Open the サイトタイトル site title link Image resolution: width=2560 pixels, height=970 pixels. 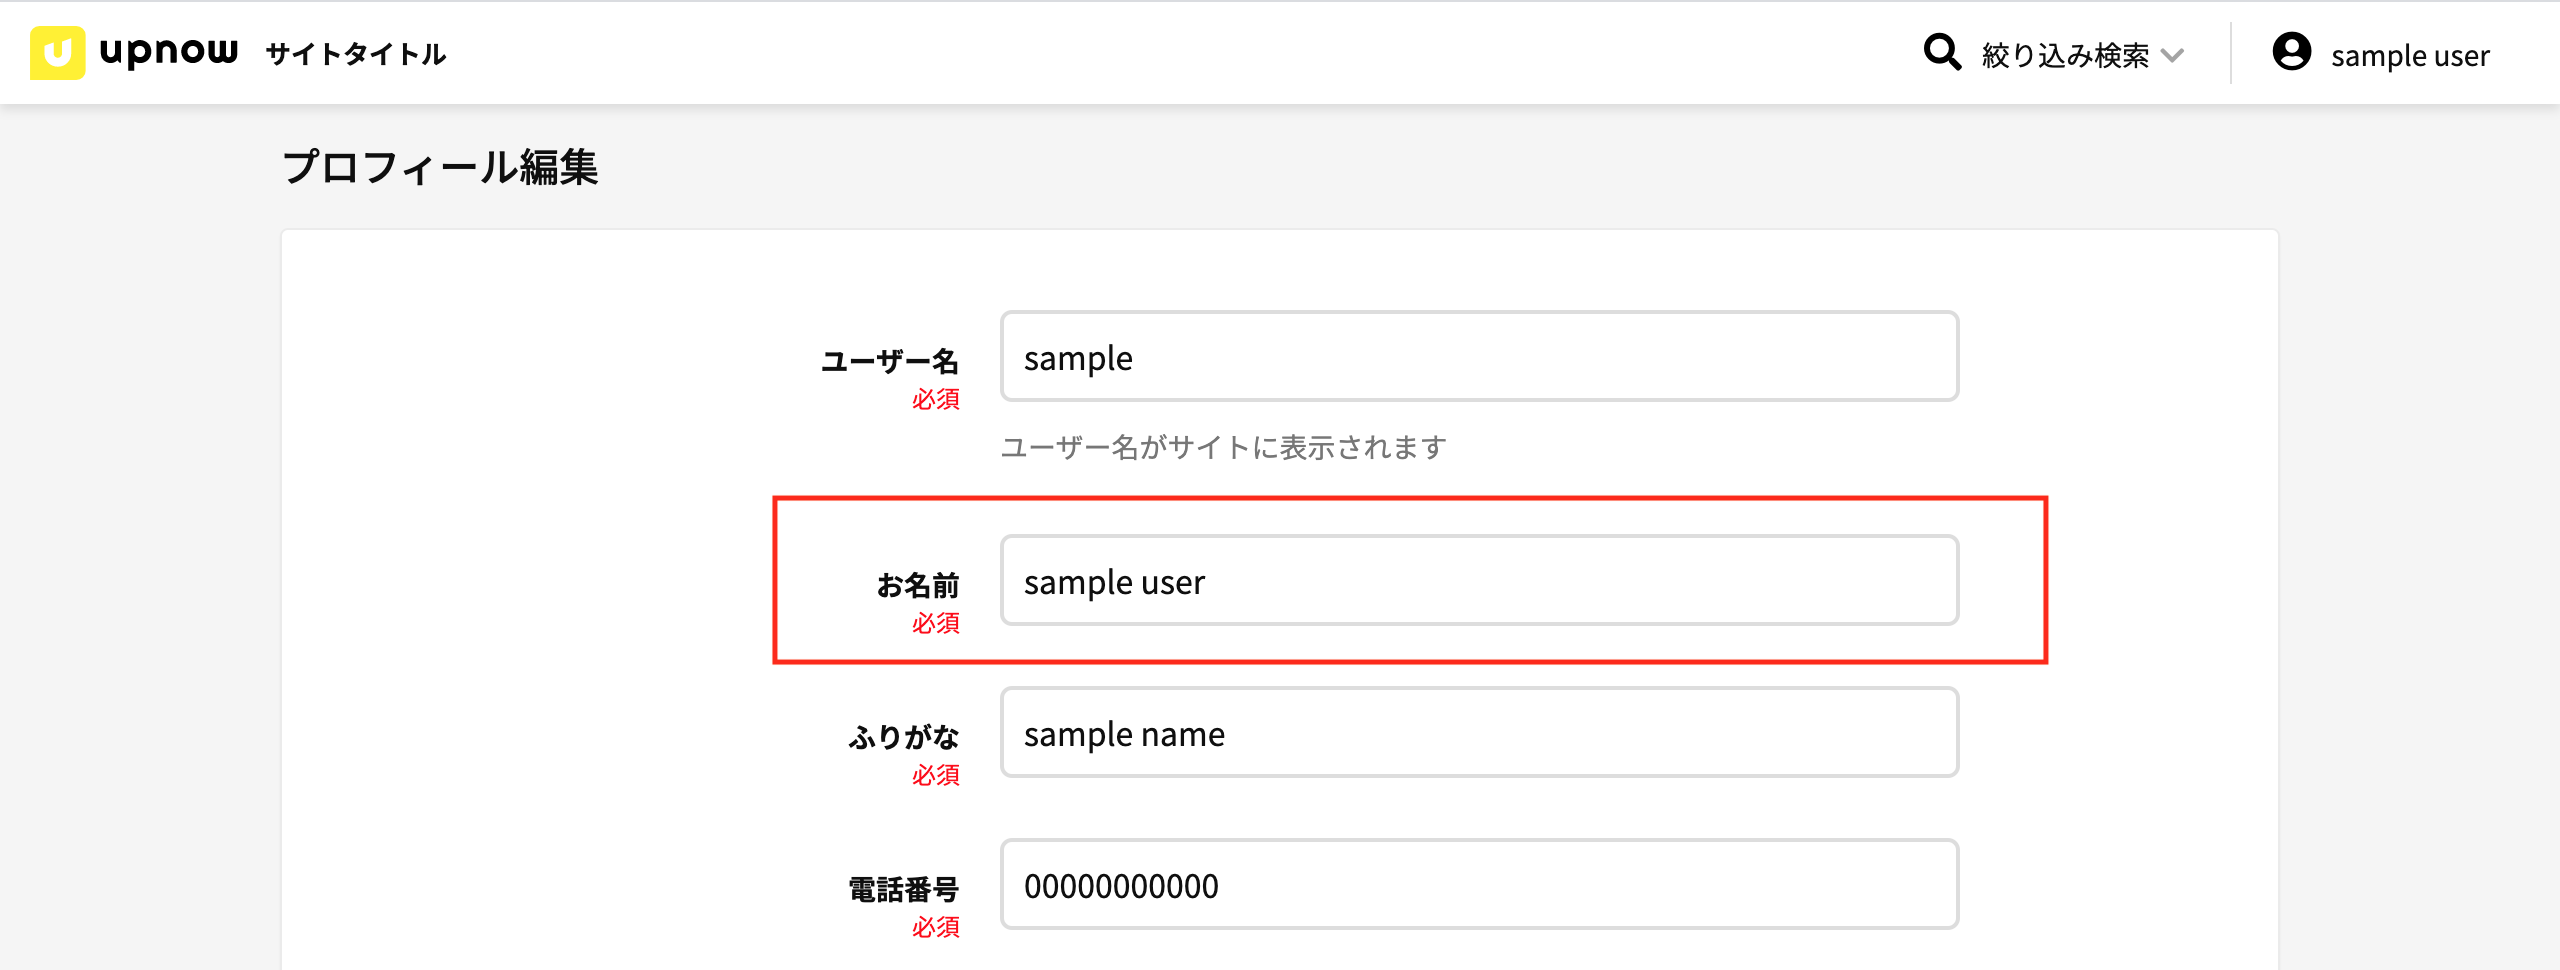[x=356, y=54]
